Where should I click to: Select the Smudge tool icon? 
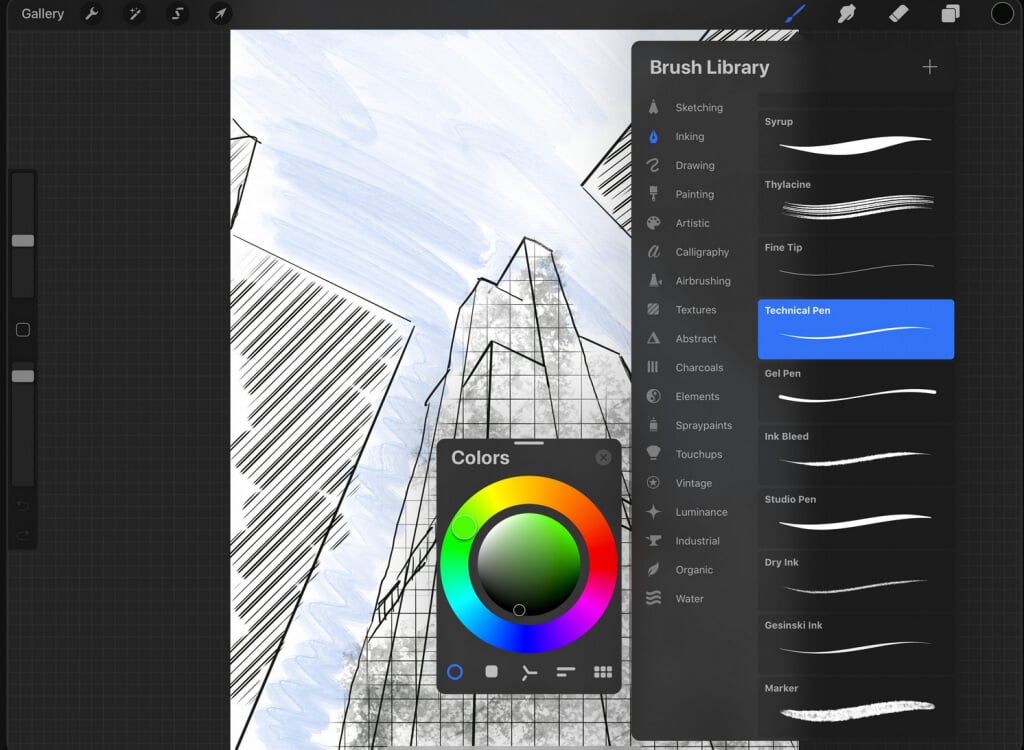[846, 14]
